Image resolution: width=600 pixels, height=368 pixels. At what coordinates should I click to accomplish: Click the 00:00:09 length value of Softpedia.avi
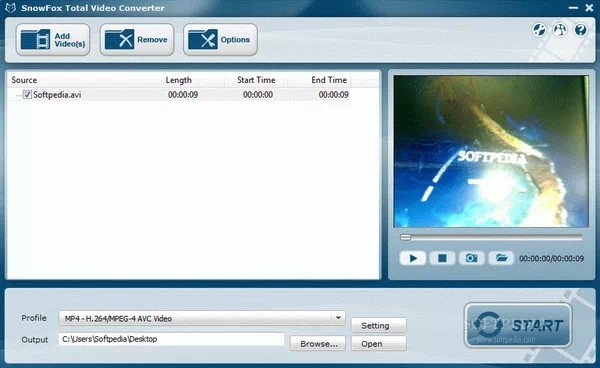183,95
